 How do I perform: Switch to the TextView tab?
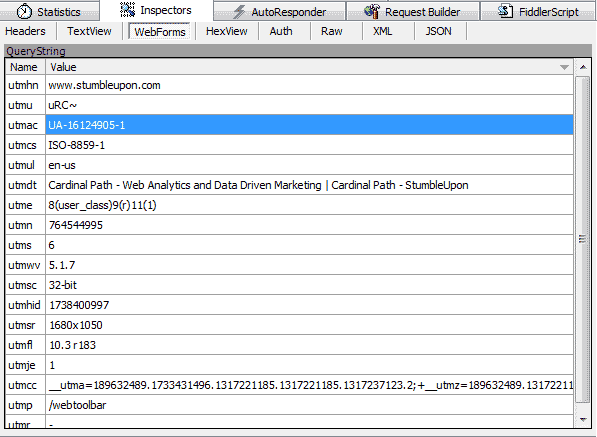(89, 31)
